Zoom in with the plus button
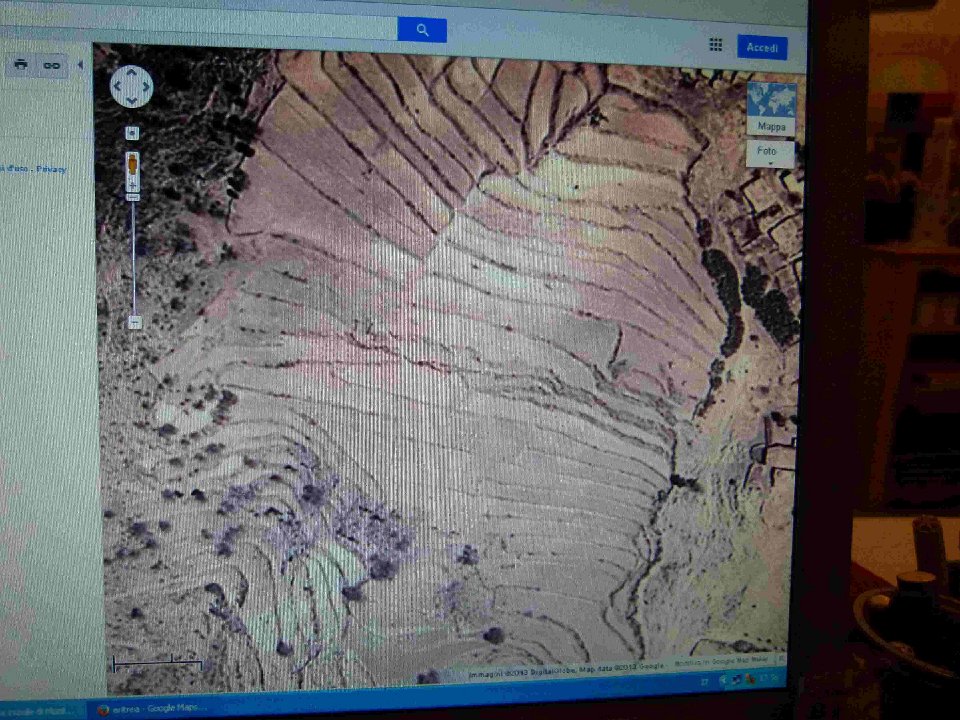This screenshot has width=960, height=720. pyautogui.click(x=132, y=187)
